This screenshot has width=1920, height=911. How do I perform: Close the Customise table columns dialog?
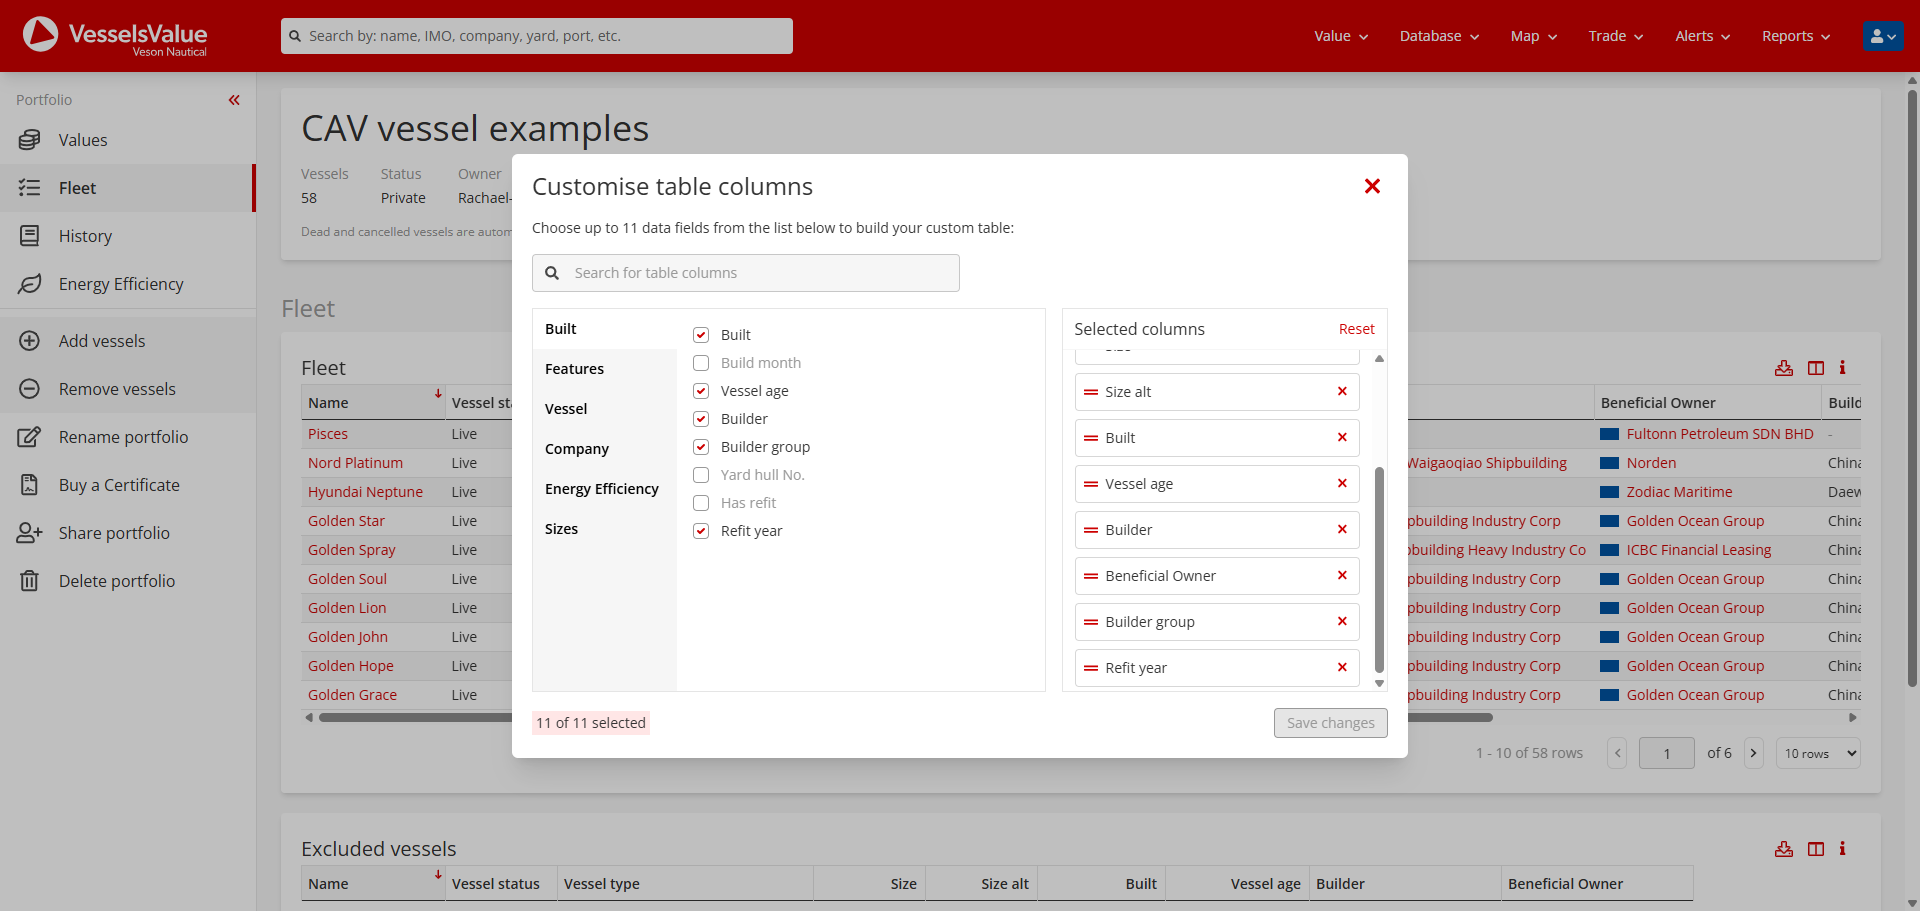click(x=1372, y=186)
